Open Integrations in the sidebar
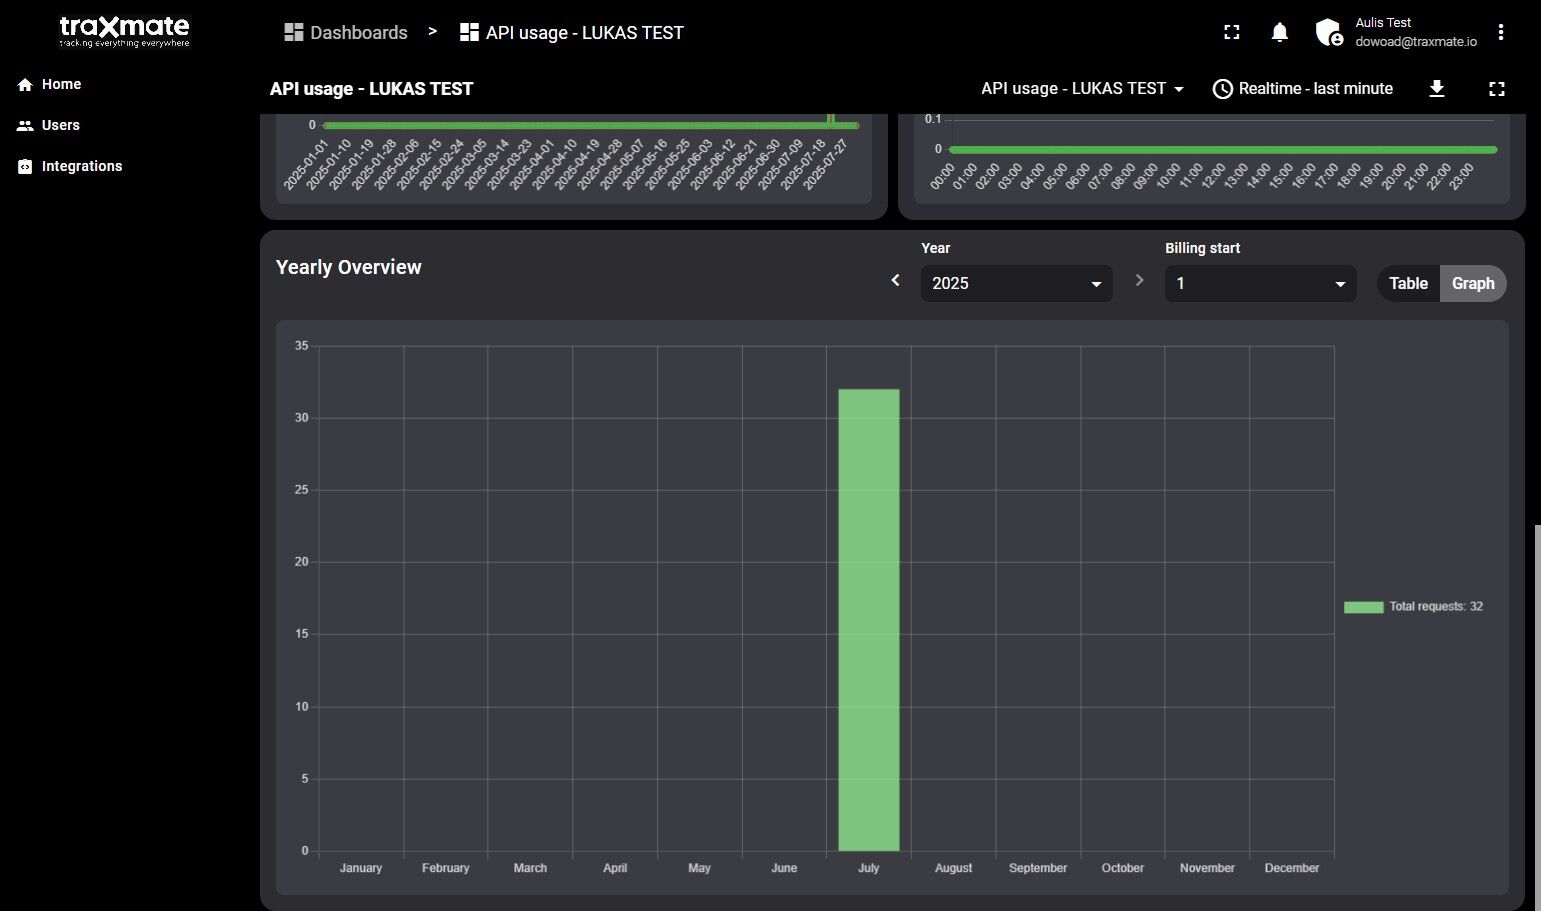The height and width of the screenshot is (911, 1541). click(x=81, y=167)
